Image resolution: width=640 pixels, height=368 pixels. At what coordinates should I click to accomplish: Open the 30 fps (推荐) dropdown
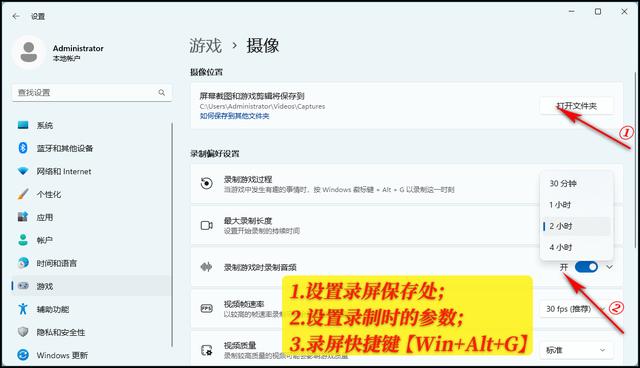(x=576, y=309)
